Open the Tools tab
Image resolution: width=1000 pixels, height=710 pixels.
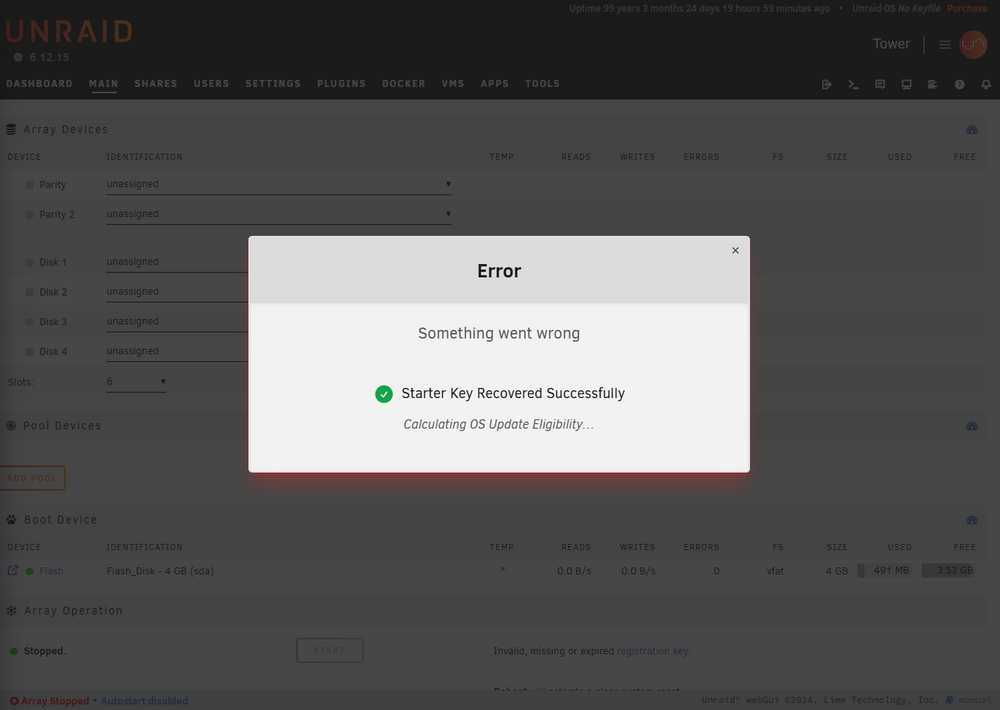click(x=542, y=84)
